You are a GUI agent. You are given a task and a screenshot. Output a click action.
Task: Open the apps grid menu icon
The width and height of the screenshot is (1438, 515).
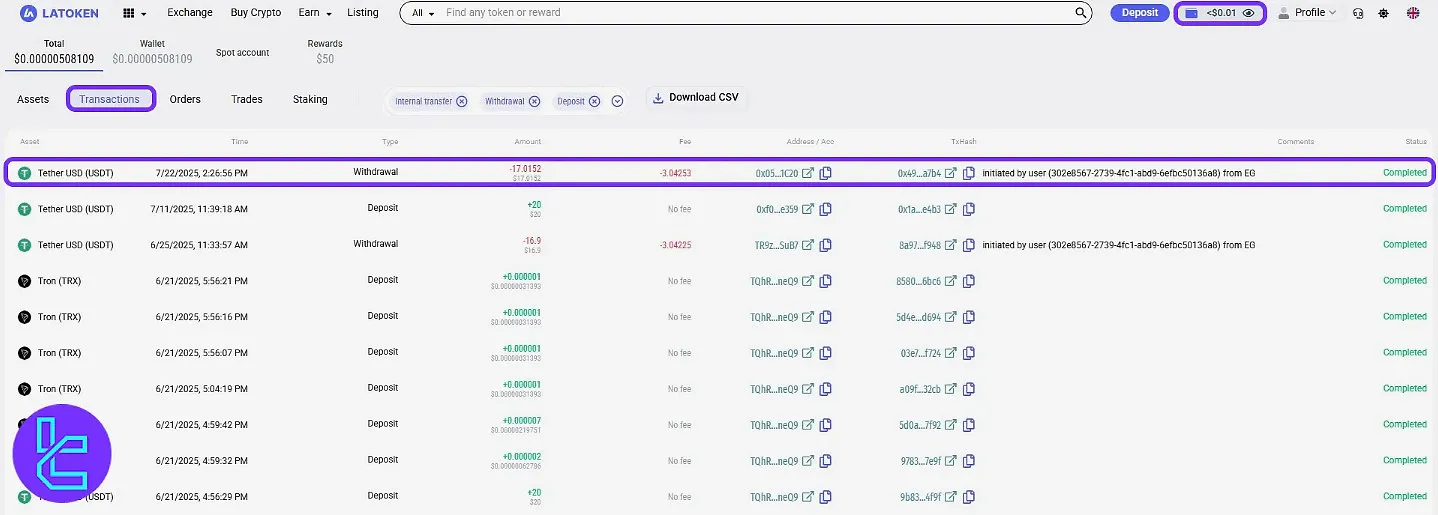(x=129, y=13)
